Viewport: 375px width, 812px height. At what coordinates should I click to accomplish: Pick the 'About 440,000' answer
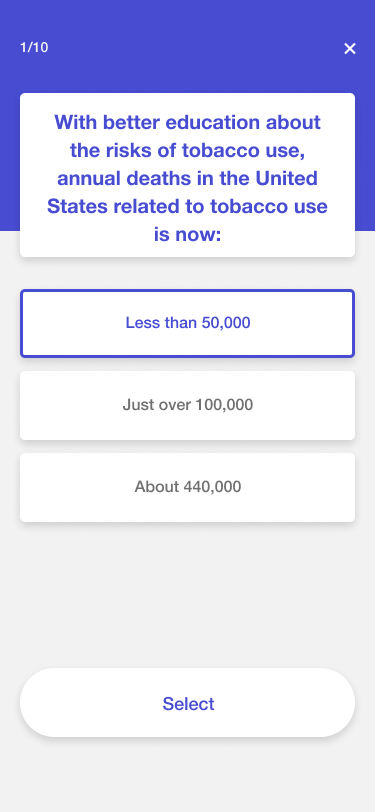(188, 487)
